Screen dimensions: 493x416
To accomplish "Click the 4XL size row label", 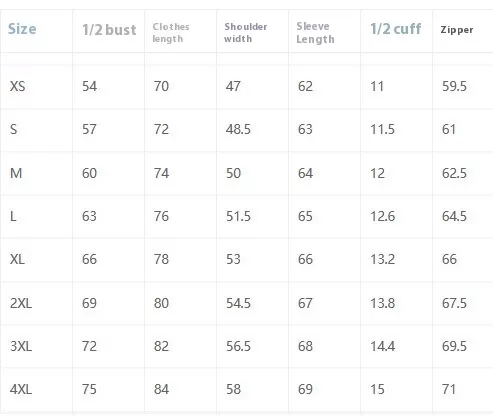I will [x=21, y=389].
